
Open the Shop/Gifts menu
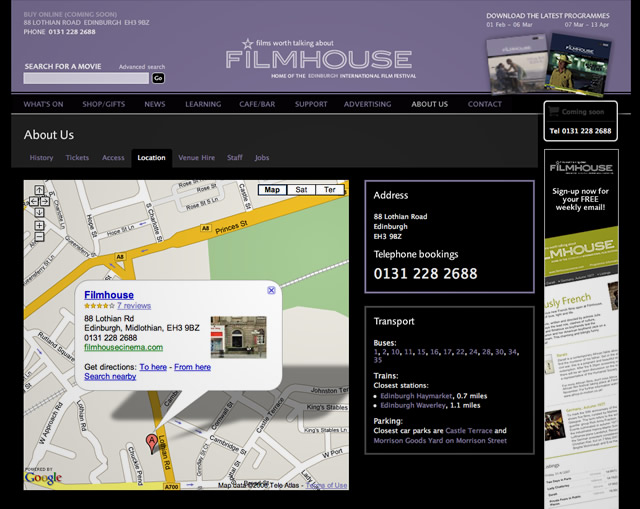pos(104,104)
